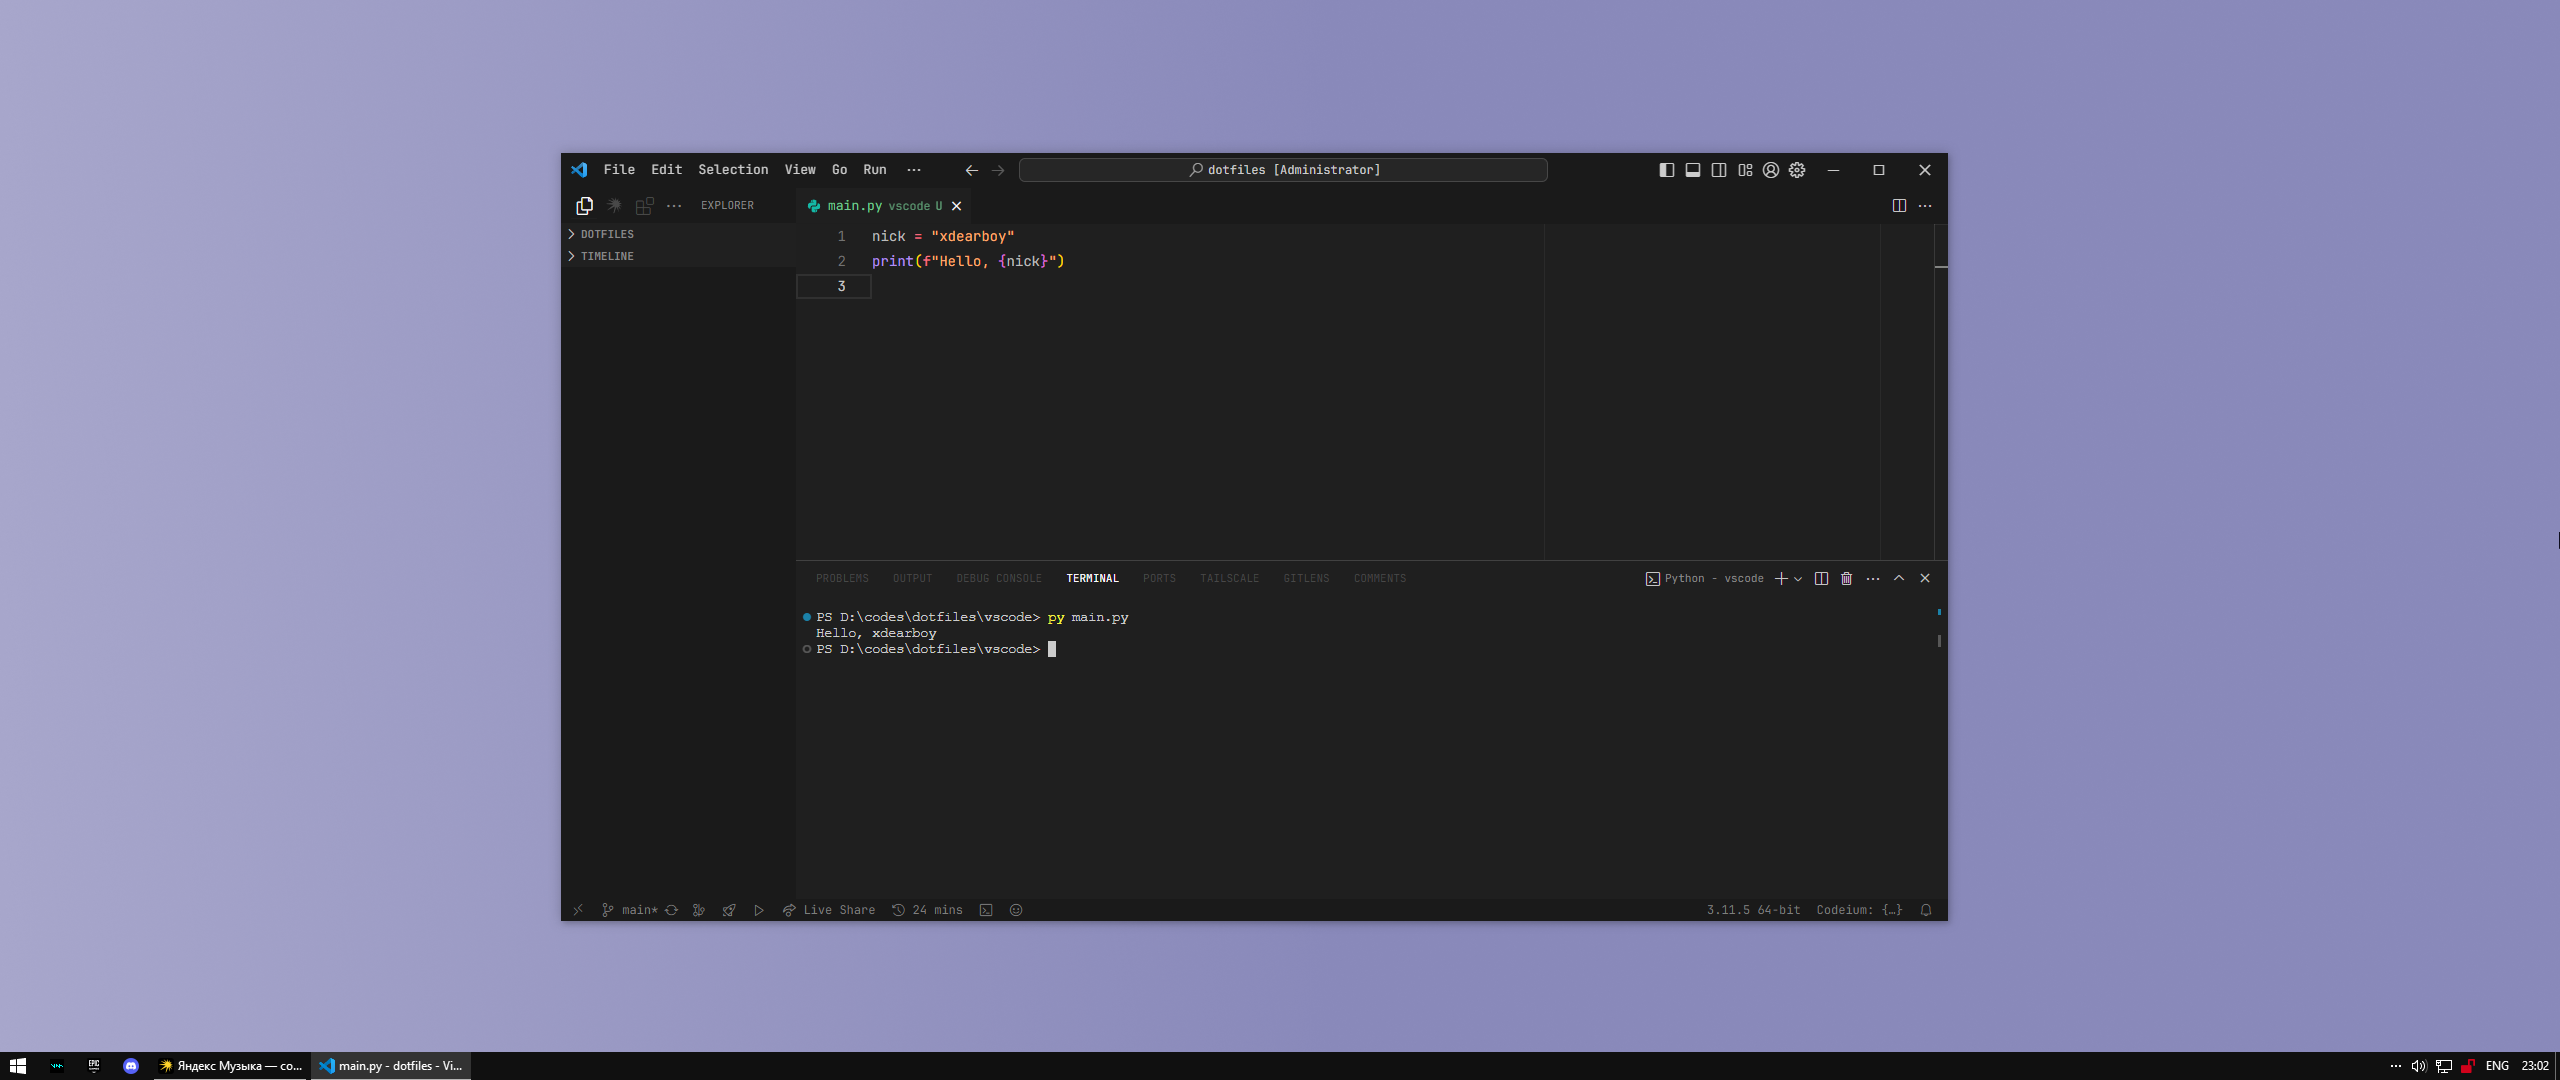Open the Manage gear icon
The height and width of the screenshot is (1080, 2560).
(1797, 170)
